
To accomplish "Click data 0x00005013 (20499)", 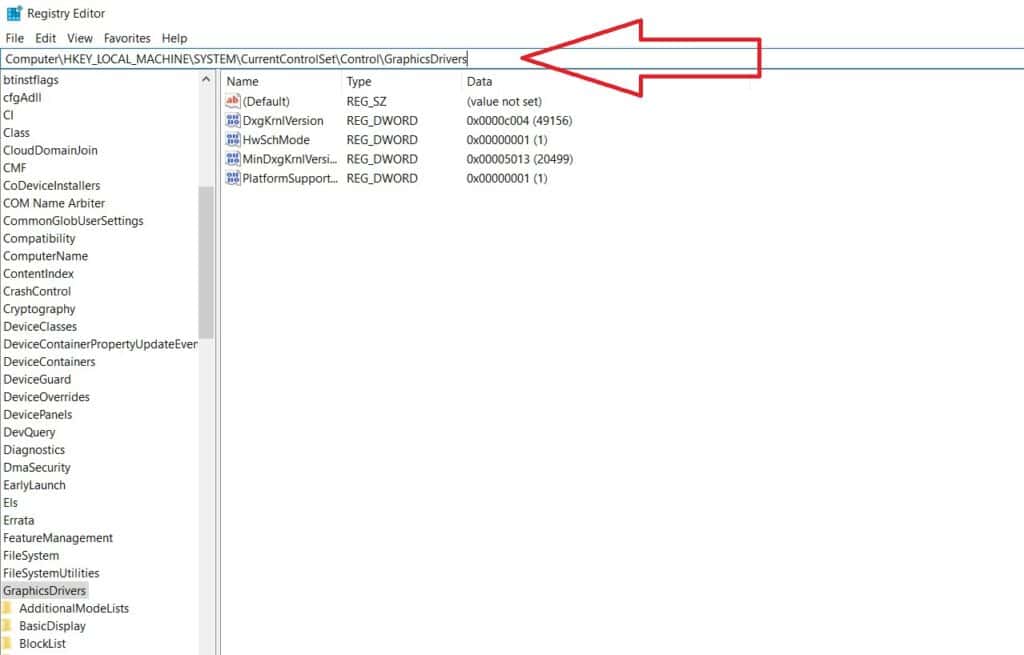I will tap(519, 159).
